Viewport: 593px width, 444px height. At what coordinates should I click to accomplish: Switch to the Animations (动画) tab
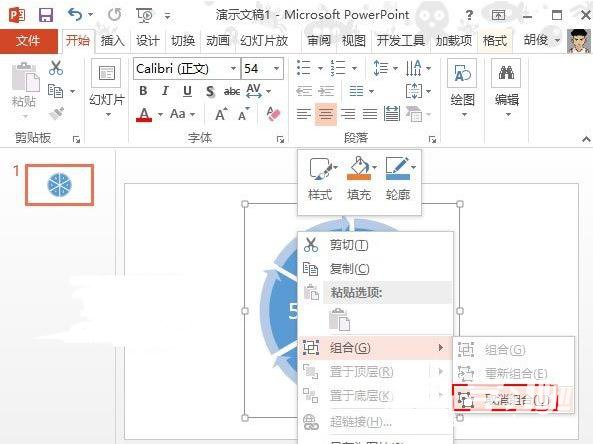pos(218,40)
